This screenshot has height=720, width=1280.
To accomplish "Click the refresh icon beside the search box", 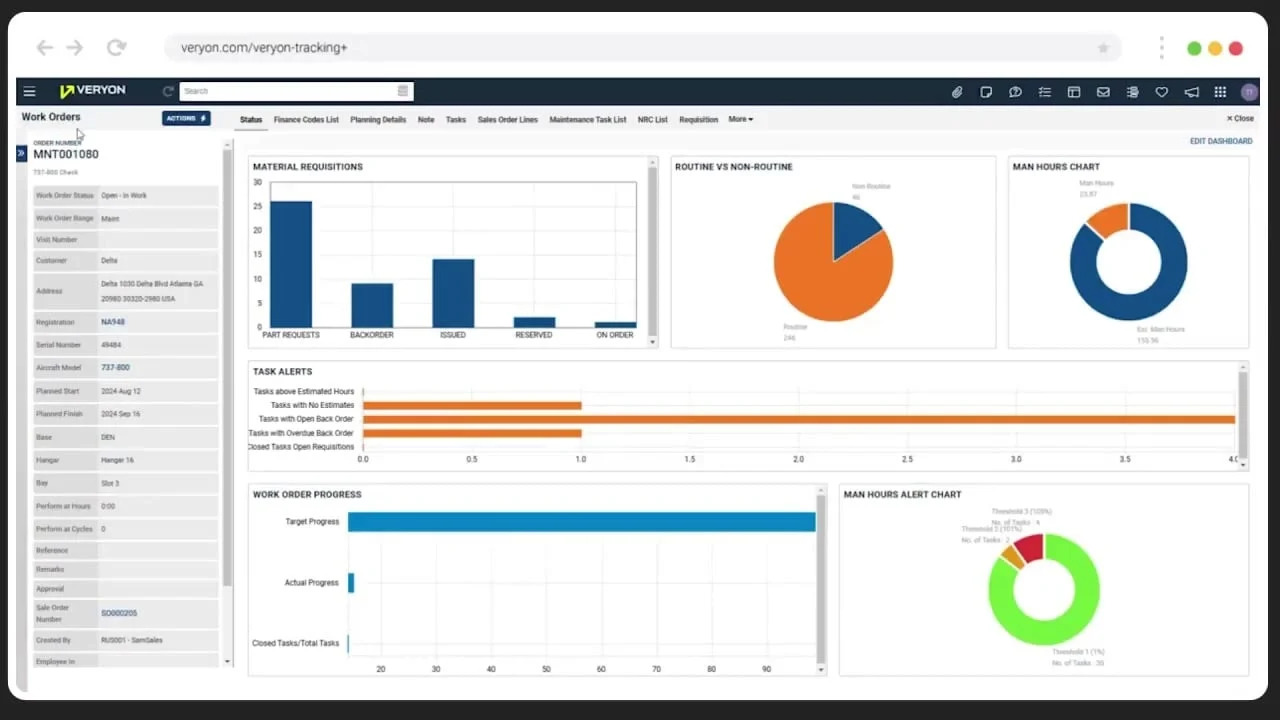I will [168, 91].
